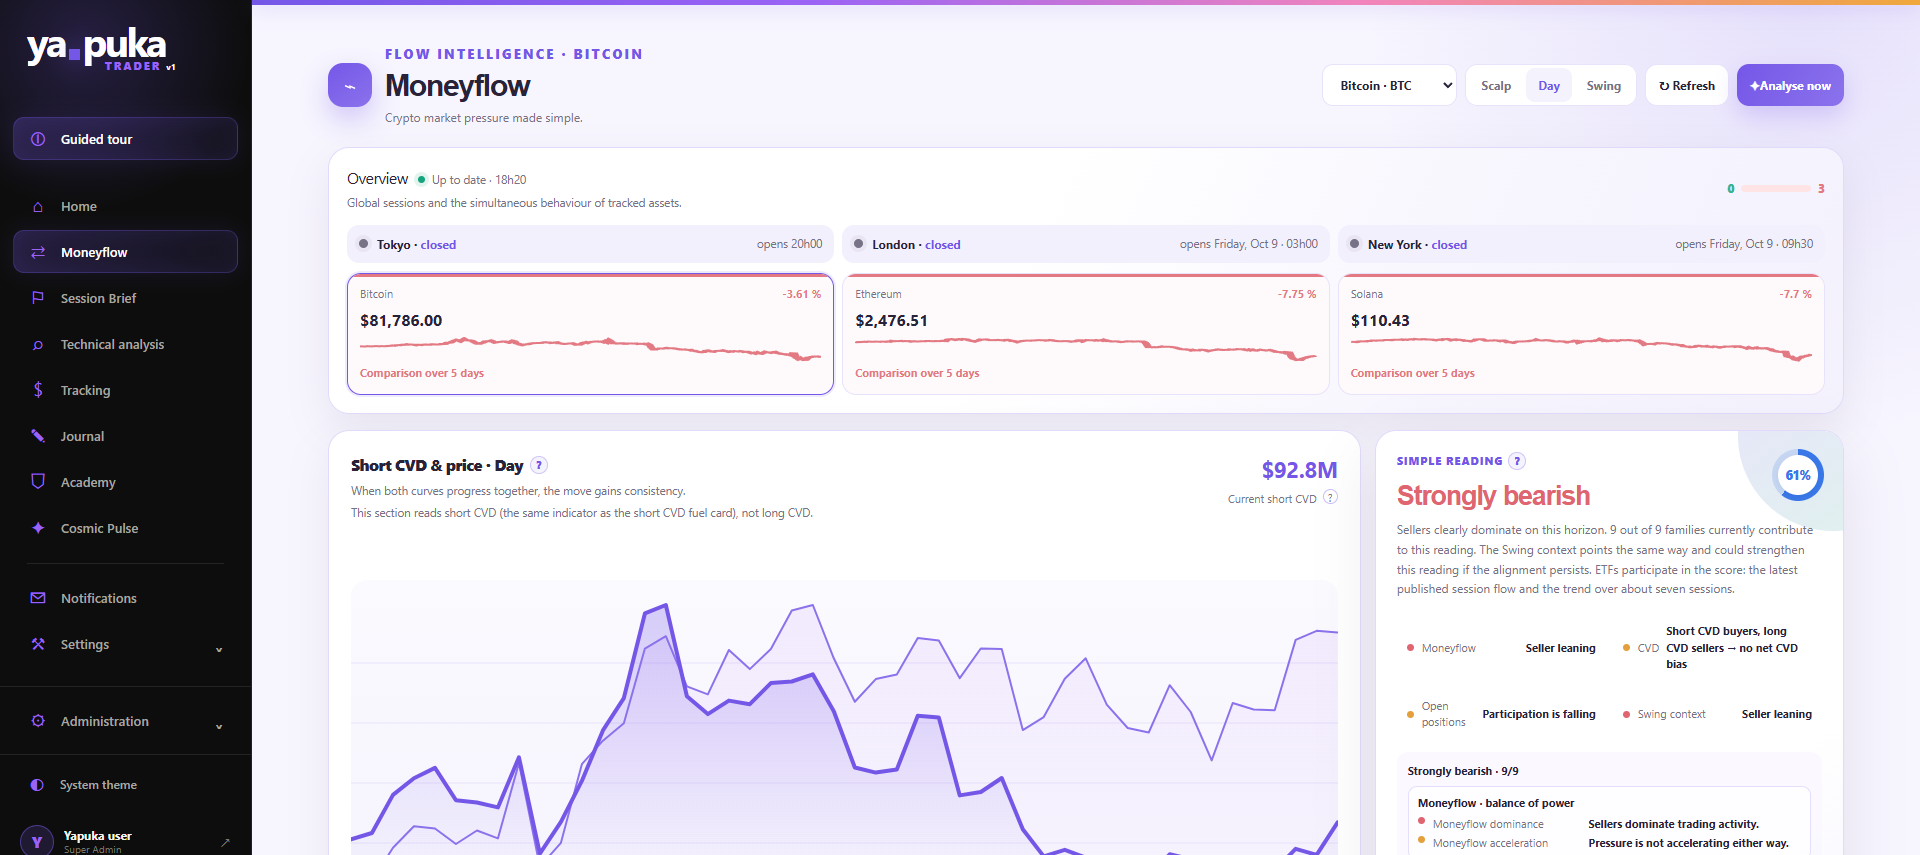
Task: Click the 61% circular score gauge
Action: pos(1797,475)
